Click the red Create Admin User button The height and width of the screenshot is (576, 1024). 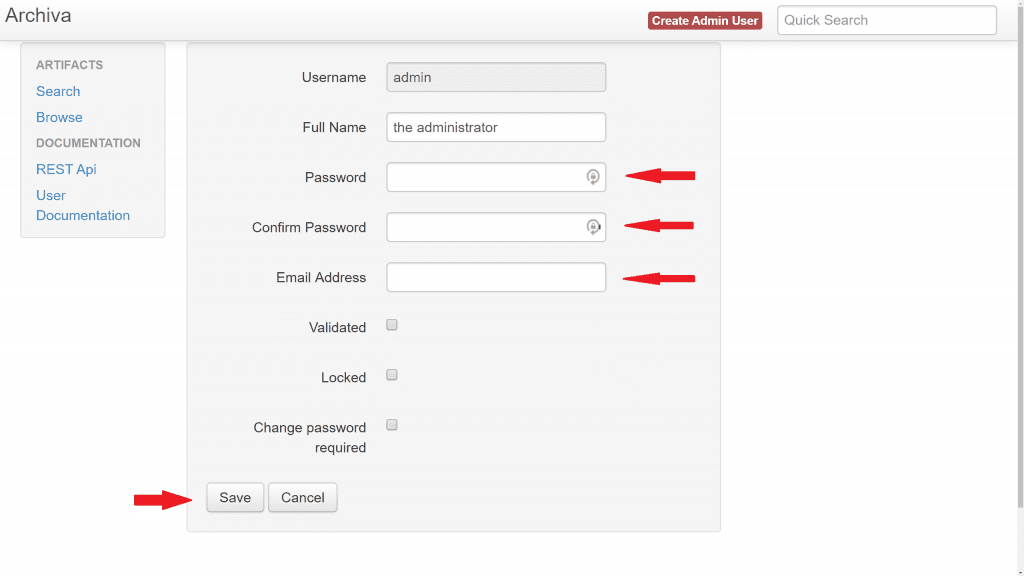pos(705,20)
